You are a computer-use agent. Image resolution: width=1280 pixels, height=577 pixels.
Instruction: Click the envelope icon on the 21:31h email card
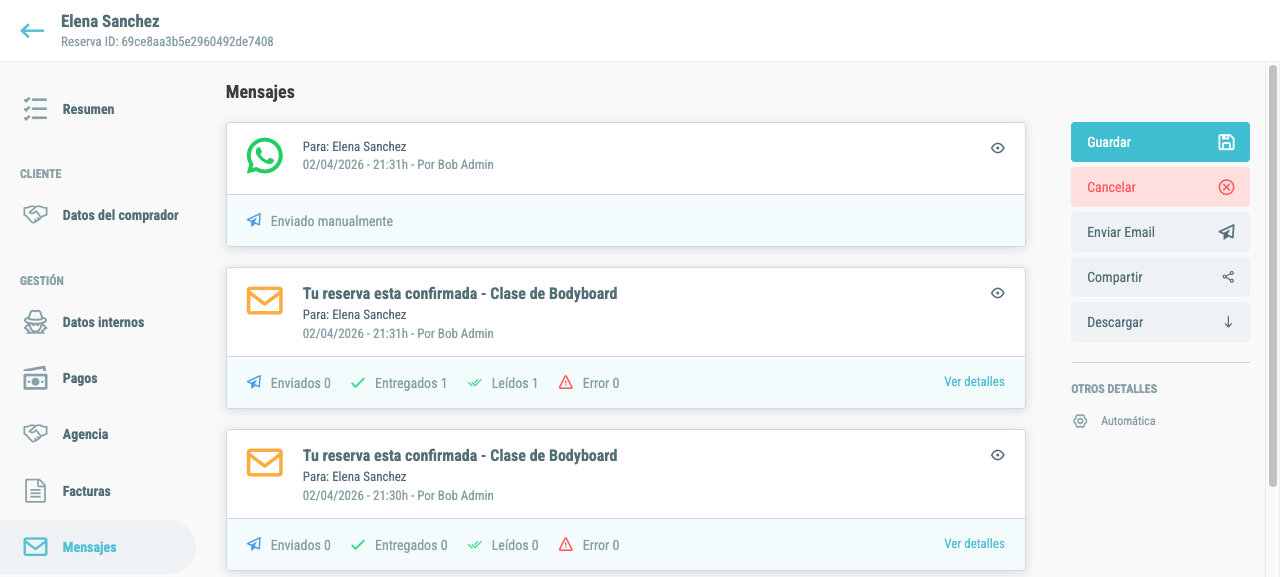[265, 301]
